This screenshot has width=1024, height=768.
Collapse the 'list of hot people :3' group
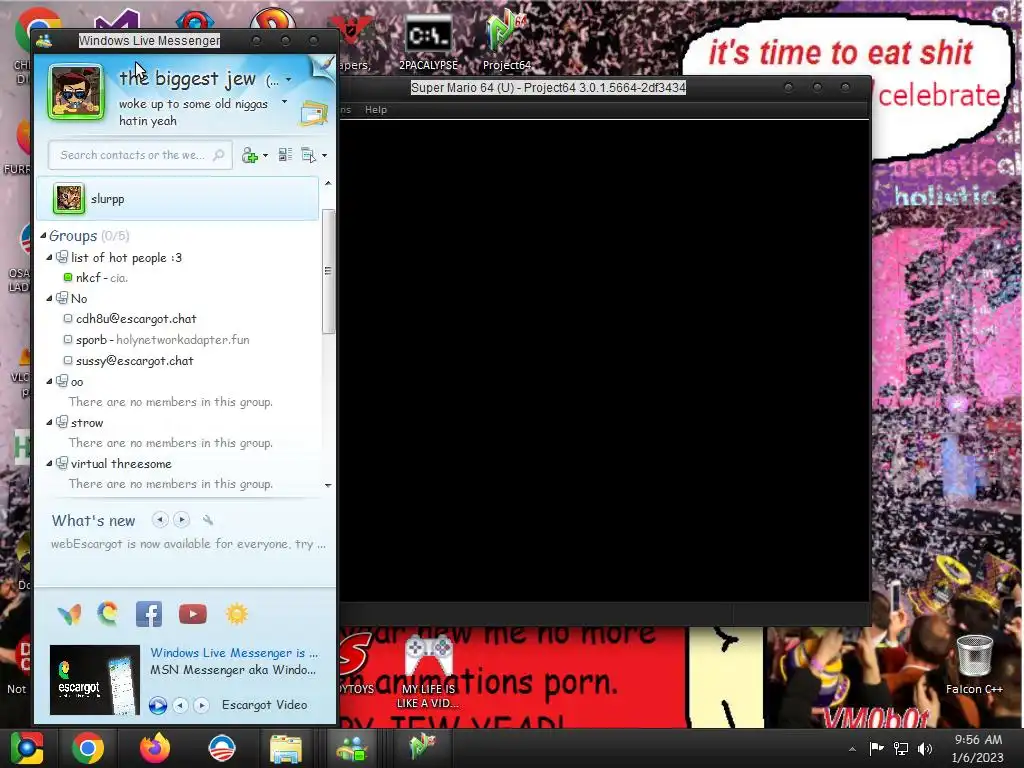pos(49,257)
